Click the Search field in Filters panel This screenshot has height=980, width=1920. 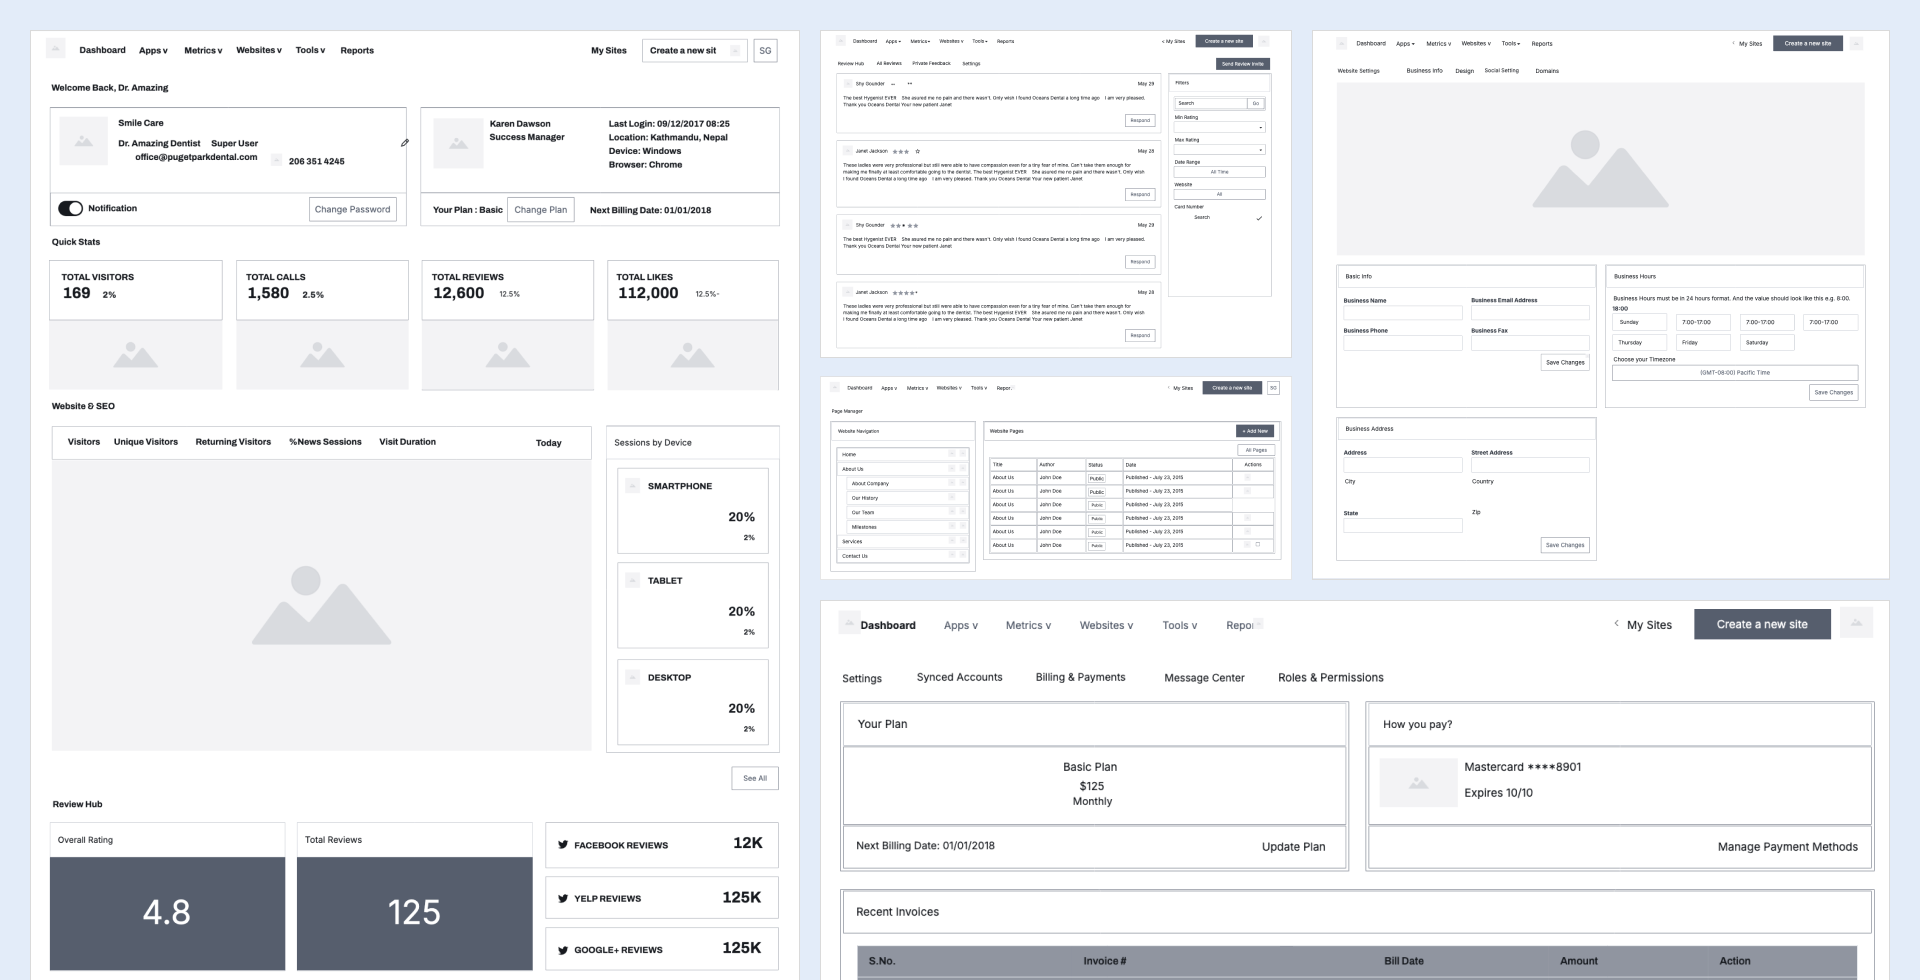click(x=1210, y=103)
